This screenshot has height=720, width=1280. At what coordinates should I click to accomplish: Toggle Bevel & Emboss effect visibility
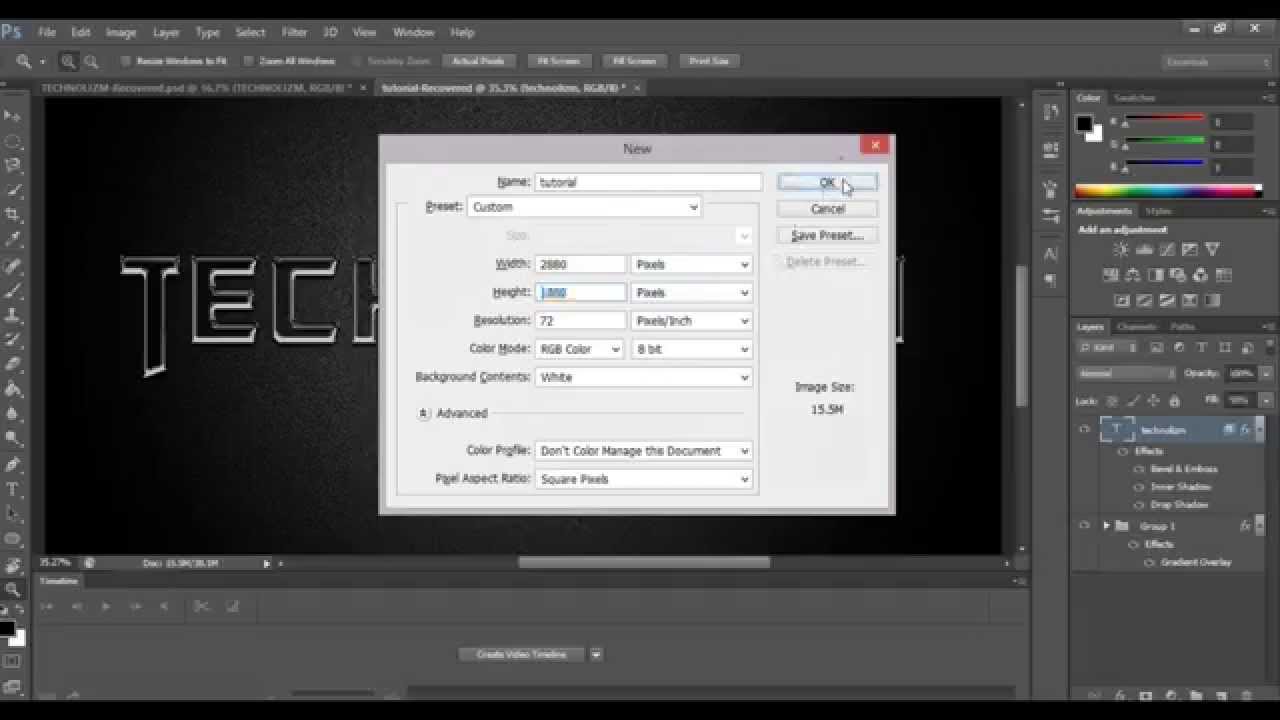point(1139,469)
